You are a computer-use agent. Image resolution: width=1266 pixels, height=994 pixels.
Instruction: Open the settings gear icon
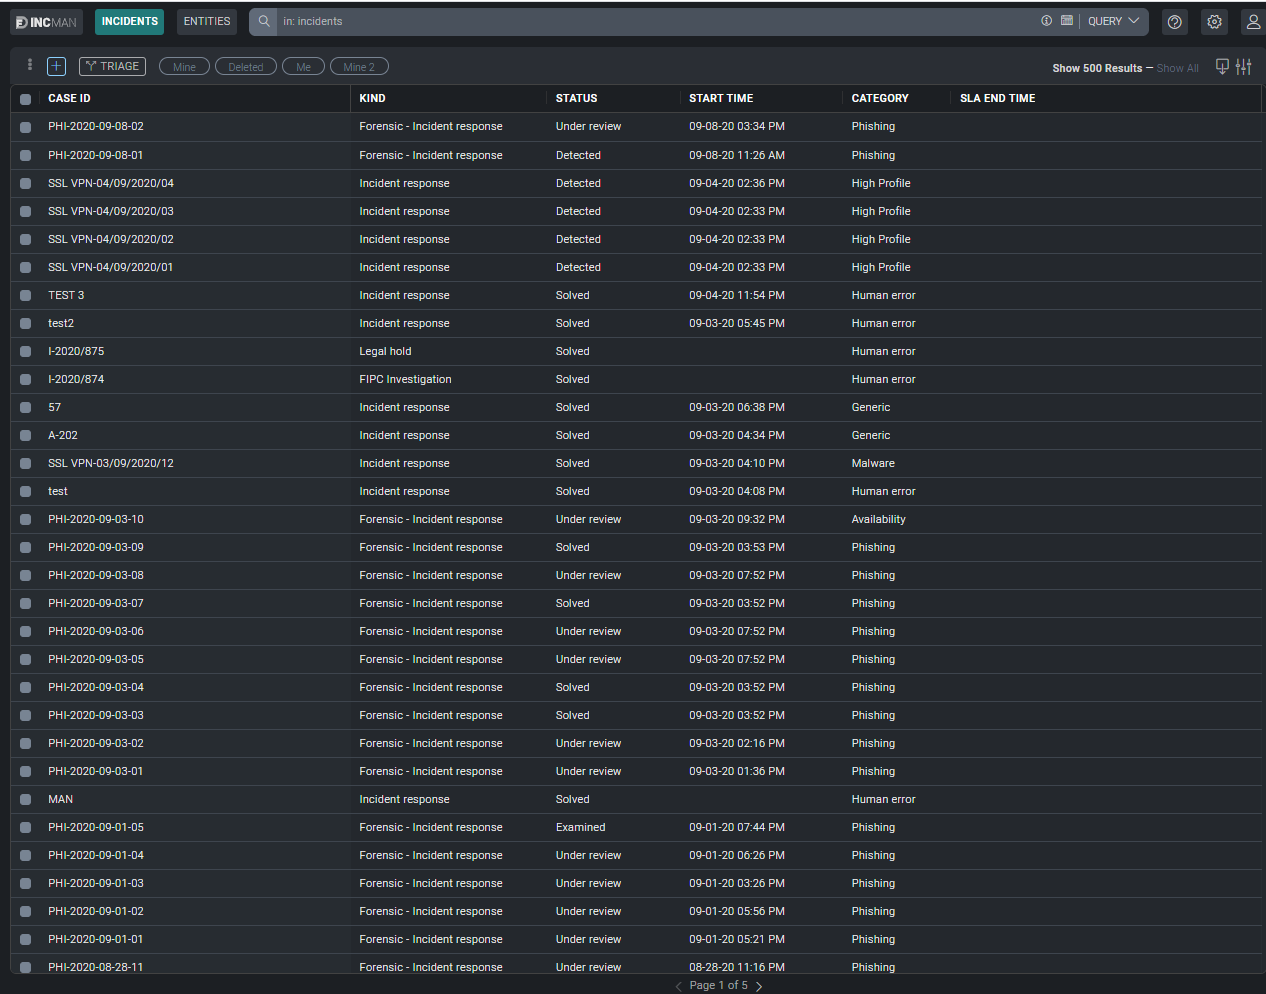[1214, 22]
